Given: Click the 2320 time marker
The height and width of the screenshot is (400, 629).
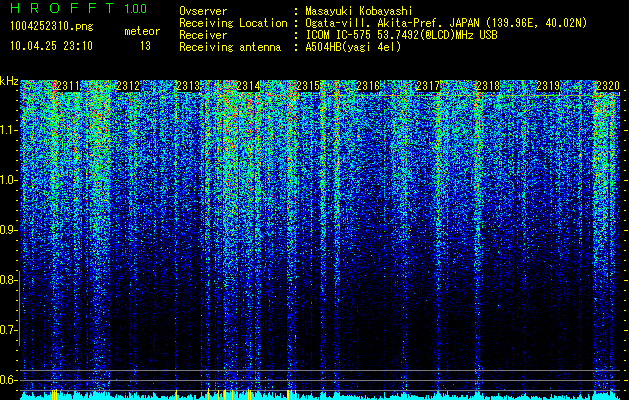Looking at the screenshot, I should tap(608, 86).
